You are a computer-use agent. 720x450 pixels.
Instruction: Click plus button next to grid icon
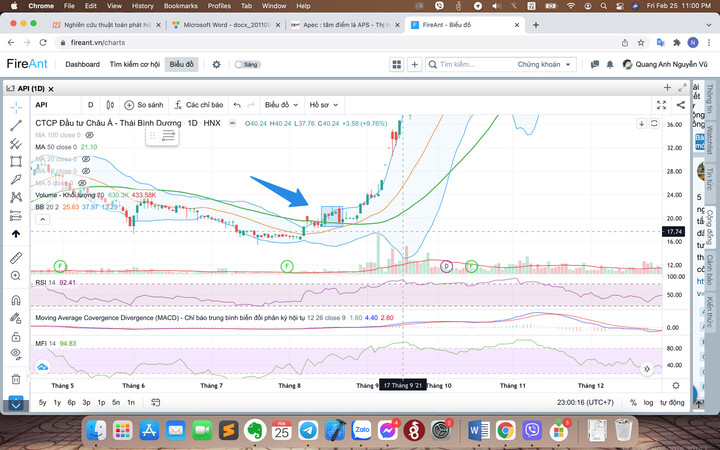pos(415,64)
